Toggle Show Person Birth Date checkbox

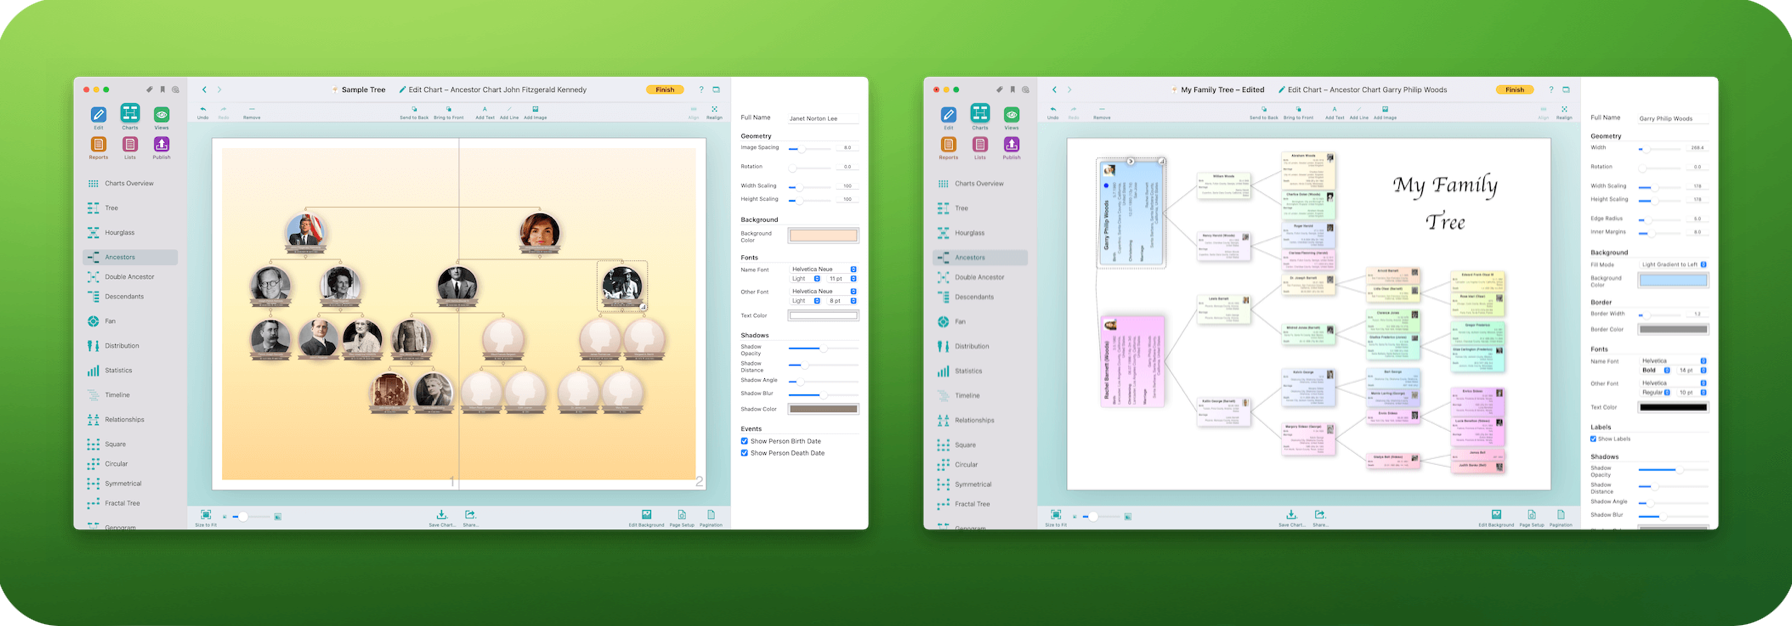tap(744, 441)
